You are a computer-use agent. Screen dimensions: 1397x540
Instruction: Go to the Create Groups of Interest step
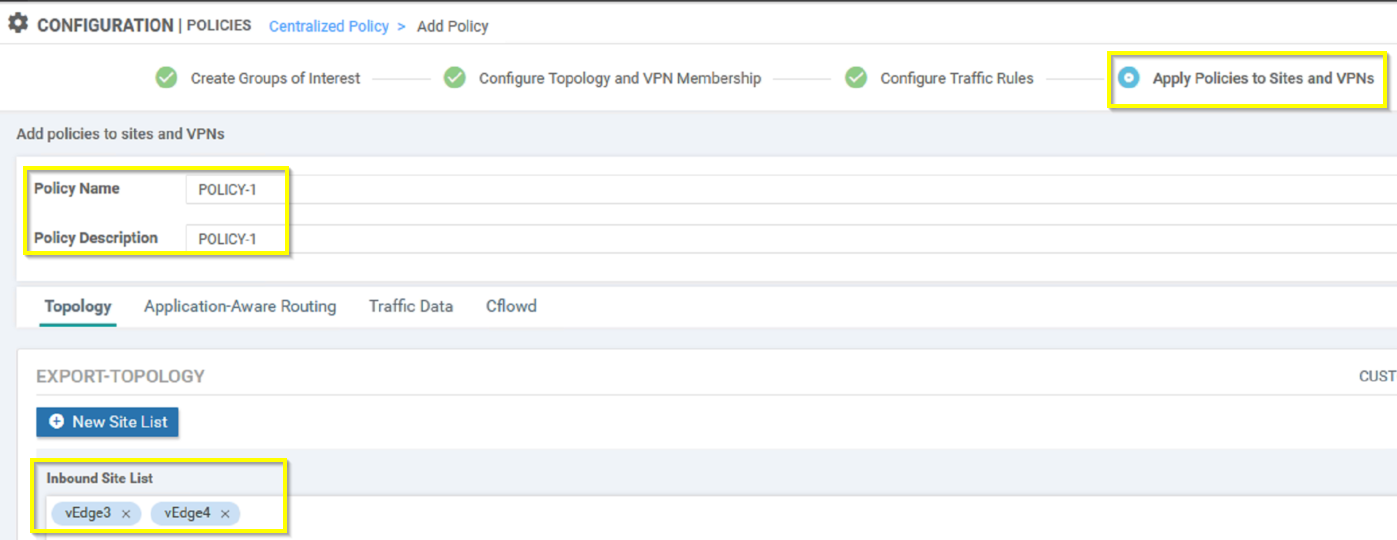[275, 78]
